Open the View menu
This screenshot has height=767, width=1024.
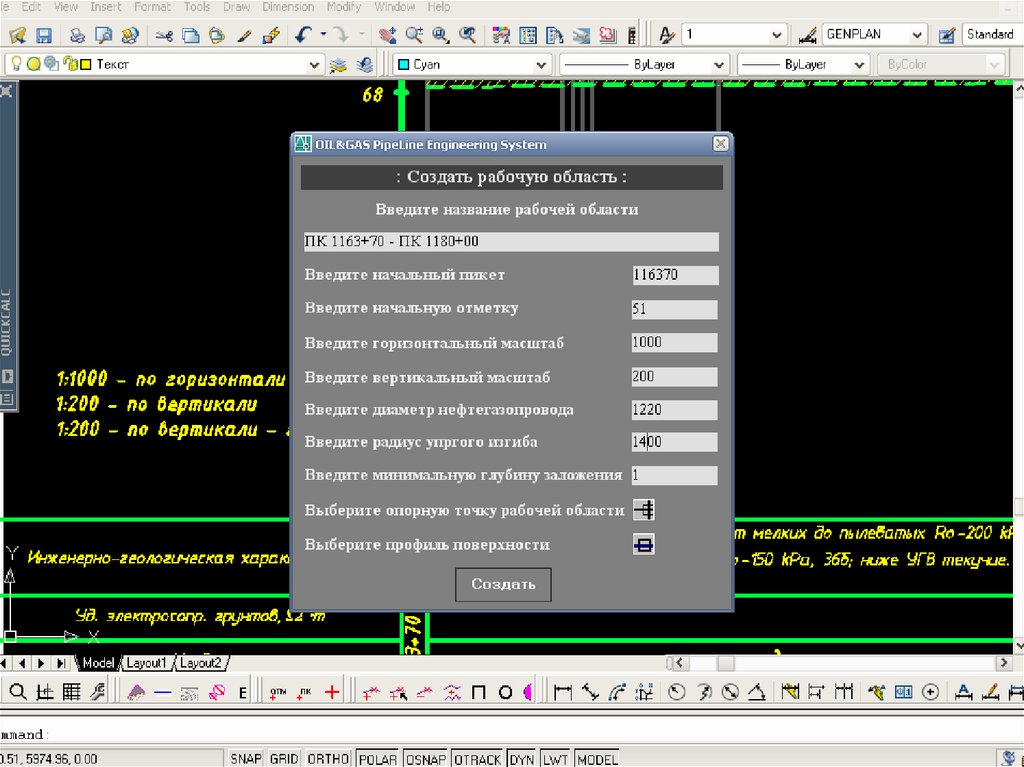click(65, 7)
